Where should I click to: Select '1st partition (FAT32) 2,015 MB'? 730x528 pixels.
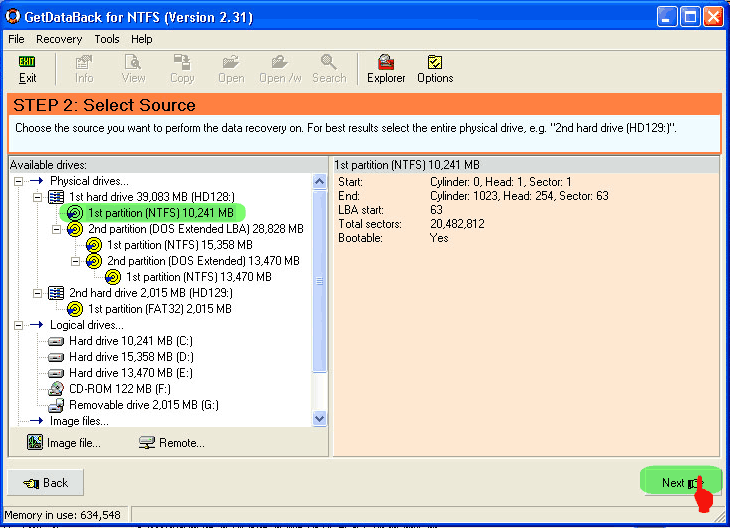tap(160, 309)
